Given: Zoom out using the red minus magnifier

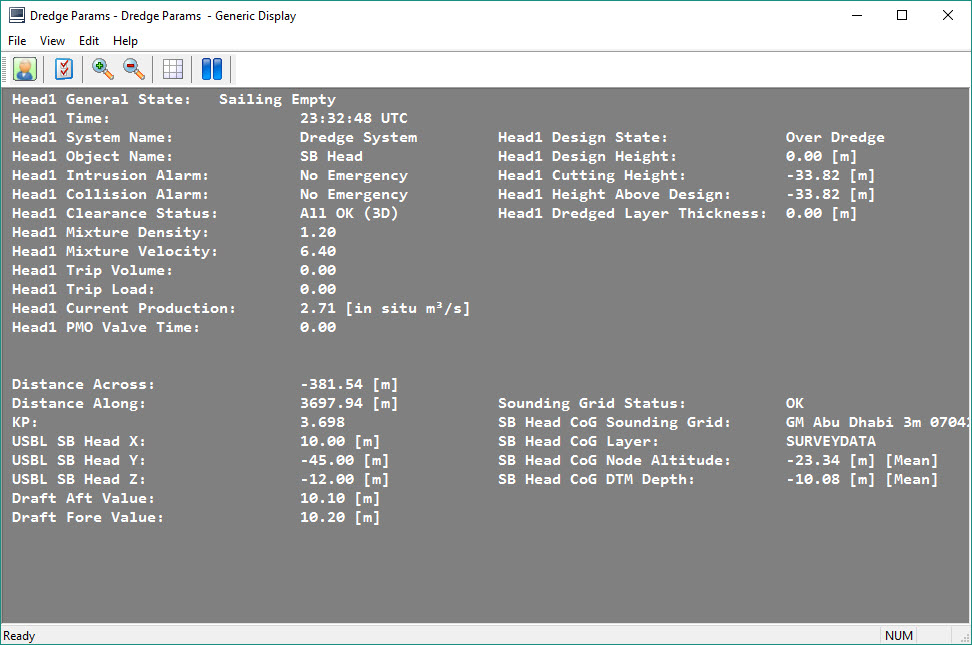Looking at the screenshot, I should [x=133, y=69].
